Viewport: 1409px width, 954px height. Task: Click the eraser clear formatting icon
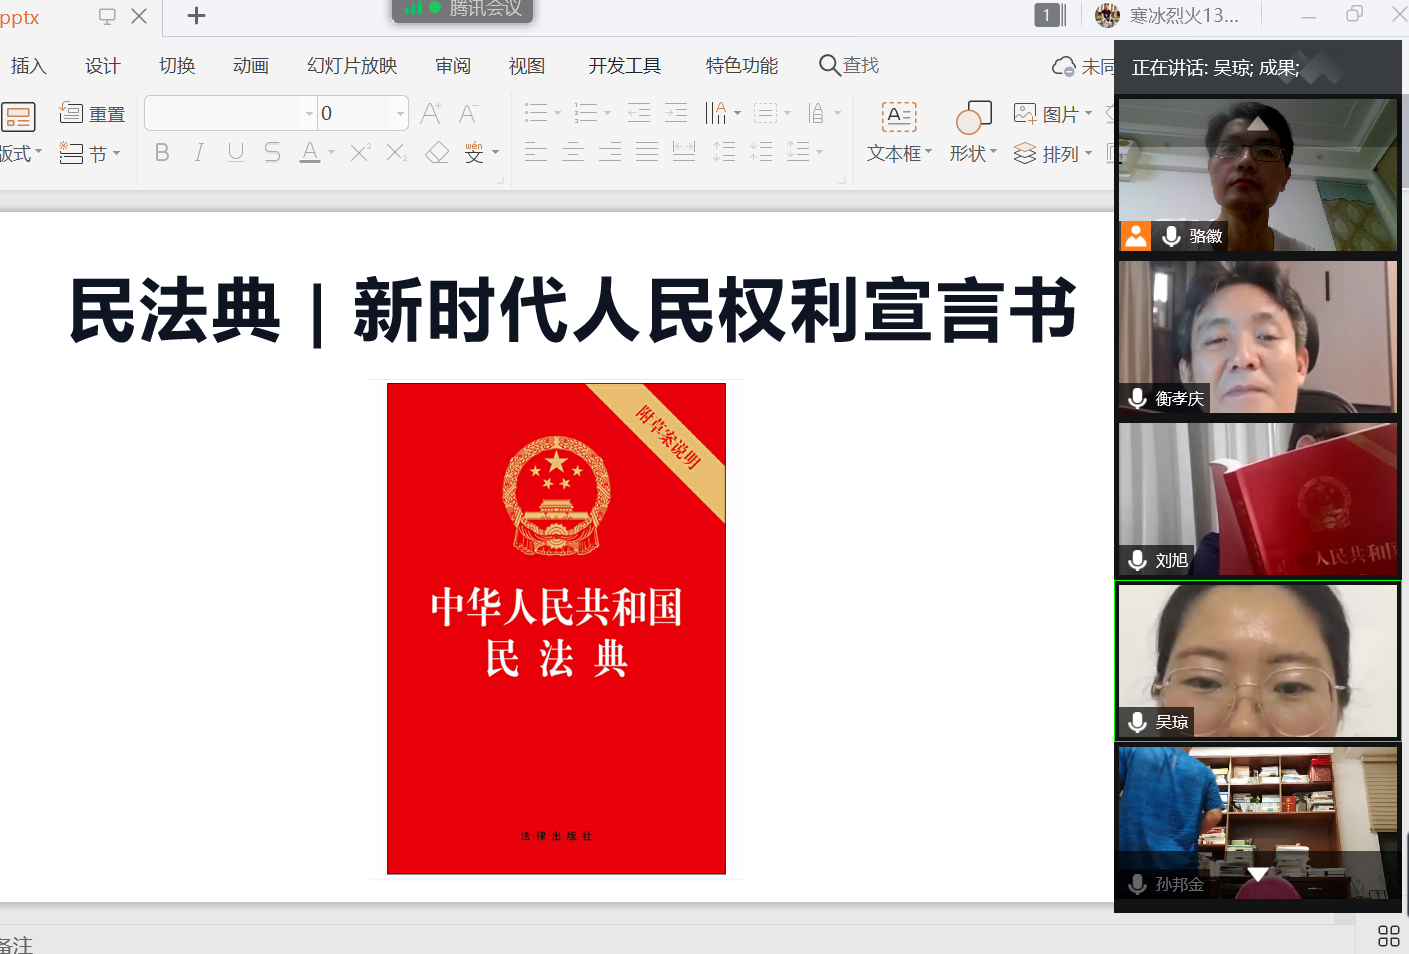(437, 153)
